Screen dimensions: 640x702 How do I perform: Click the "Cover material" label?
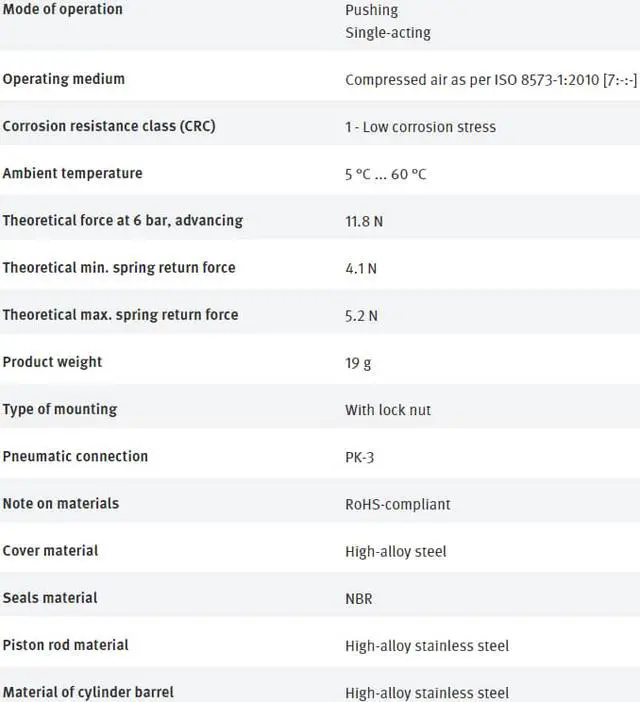click(50, 550)
